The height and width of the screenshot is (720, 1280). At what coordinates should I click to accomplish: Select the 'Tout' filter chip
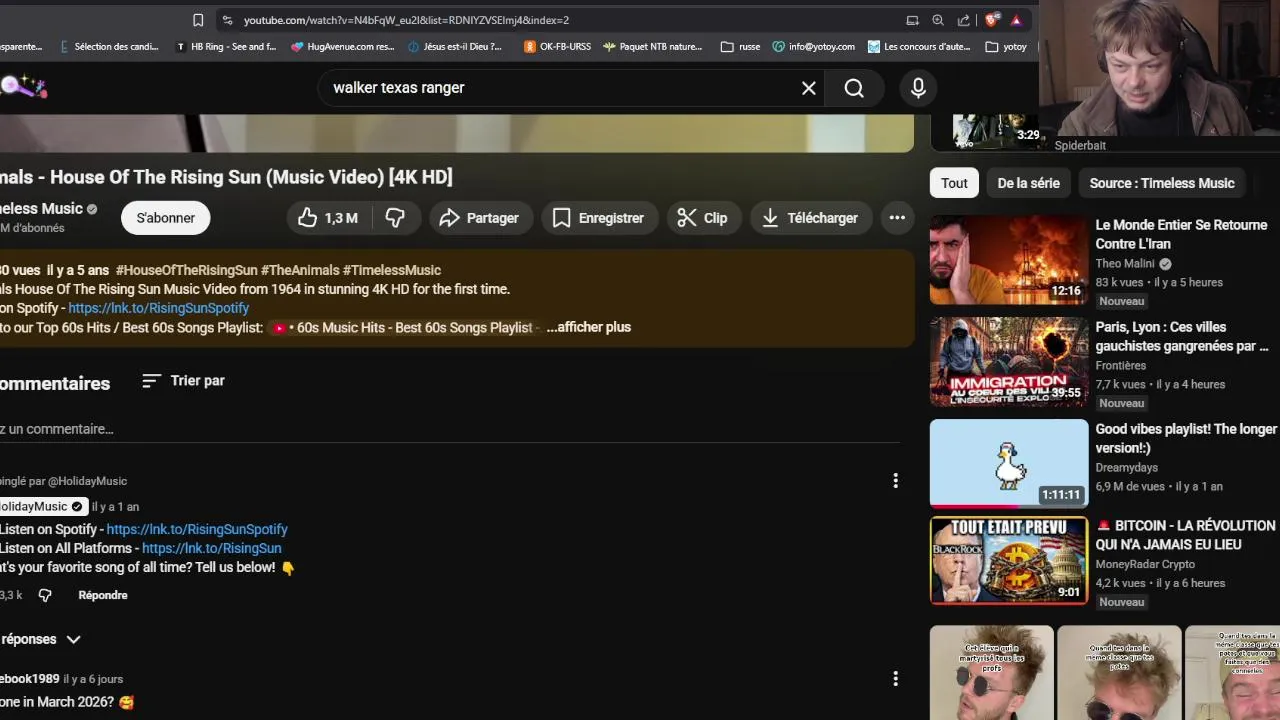[x=954, y=183]
